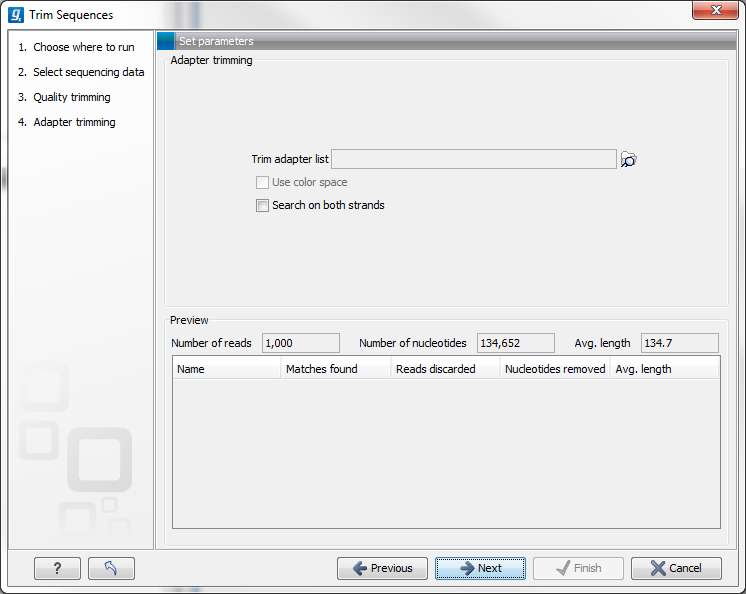The height and width of the screenshot is (594, 746).
Task: Click the reset to defaults arrow button
Action: click(x=111, y=568)
